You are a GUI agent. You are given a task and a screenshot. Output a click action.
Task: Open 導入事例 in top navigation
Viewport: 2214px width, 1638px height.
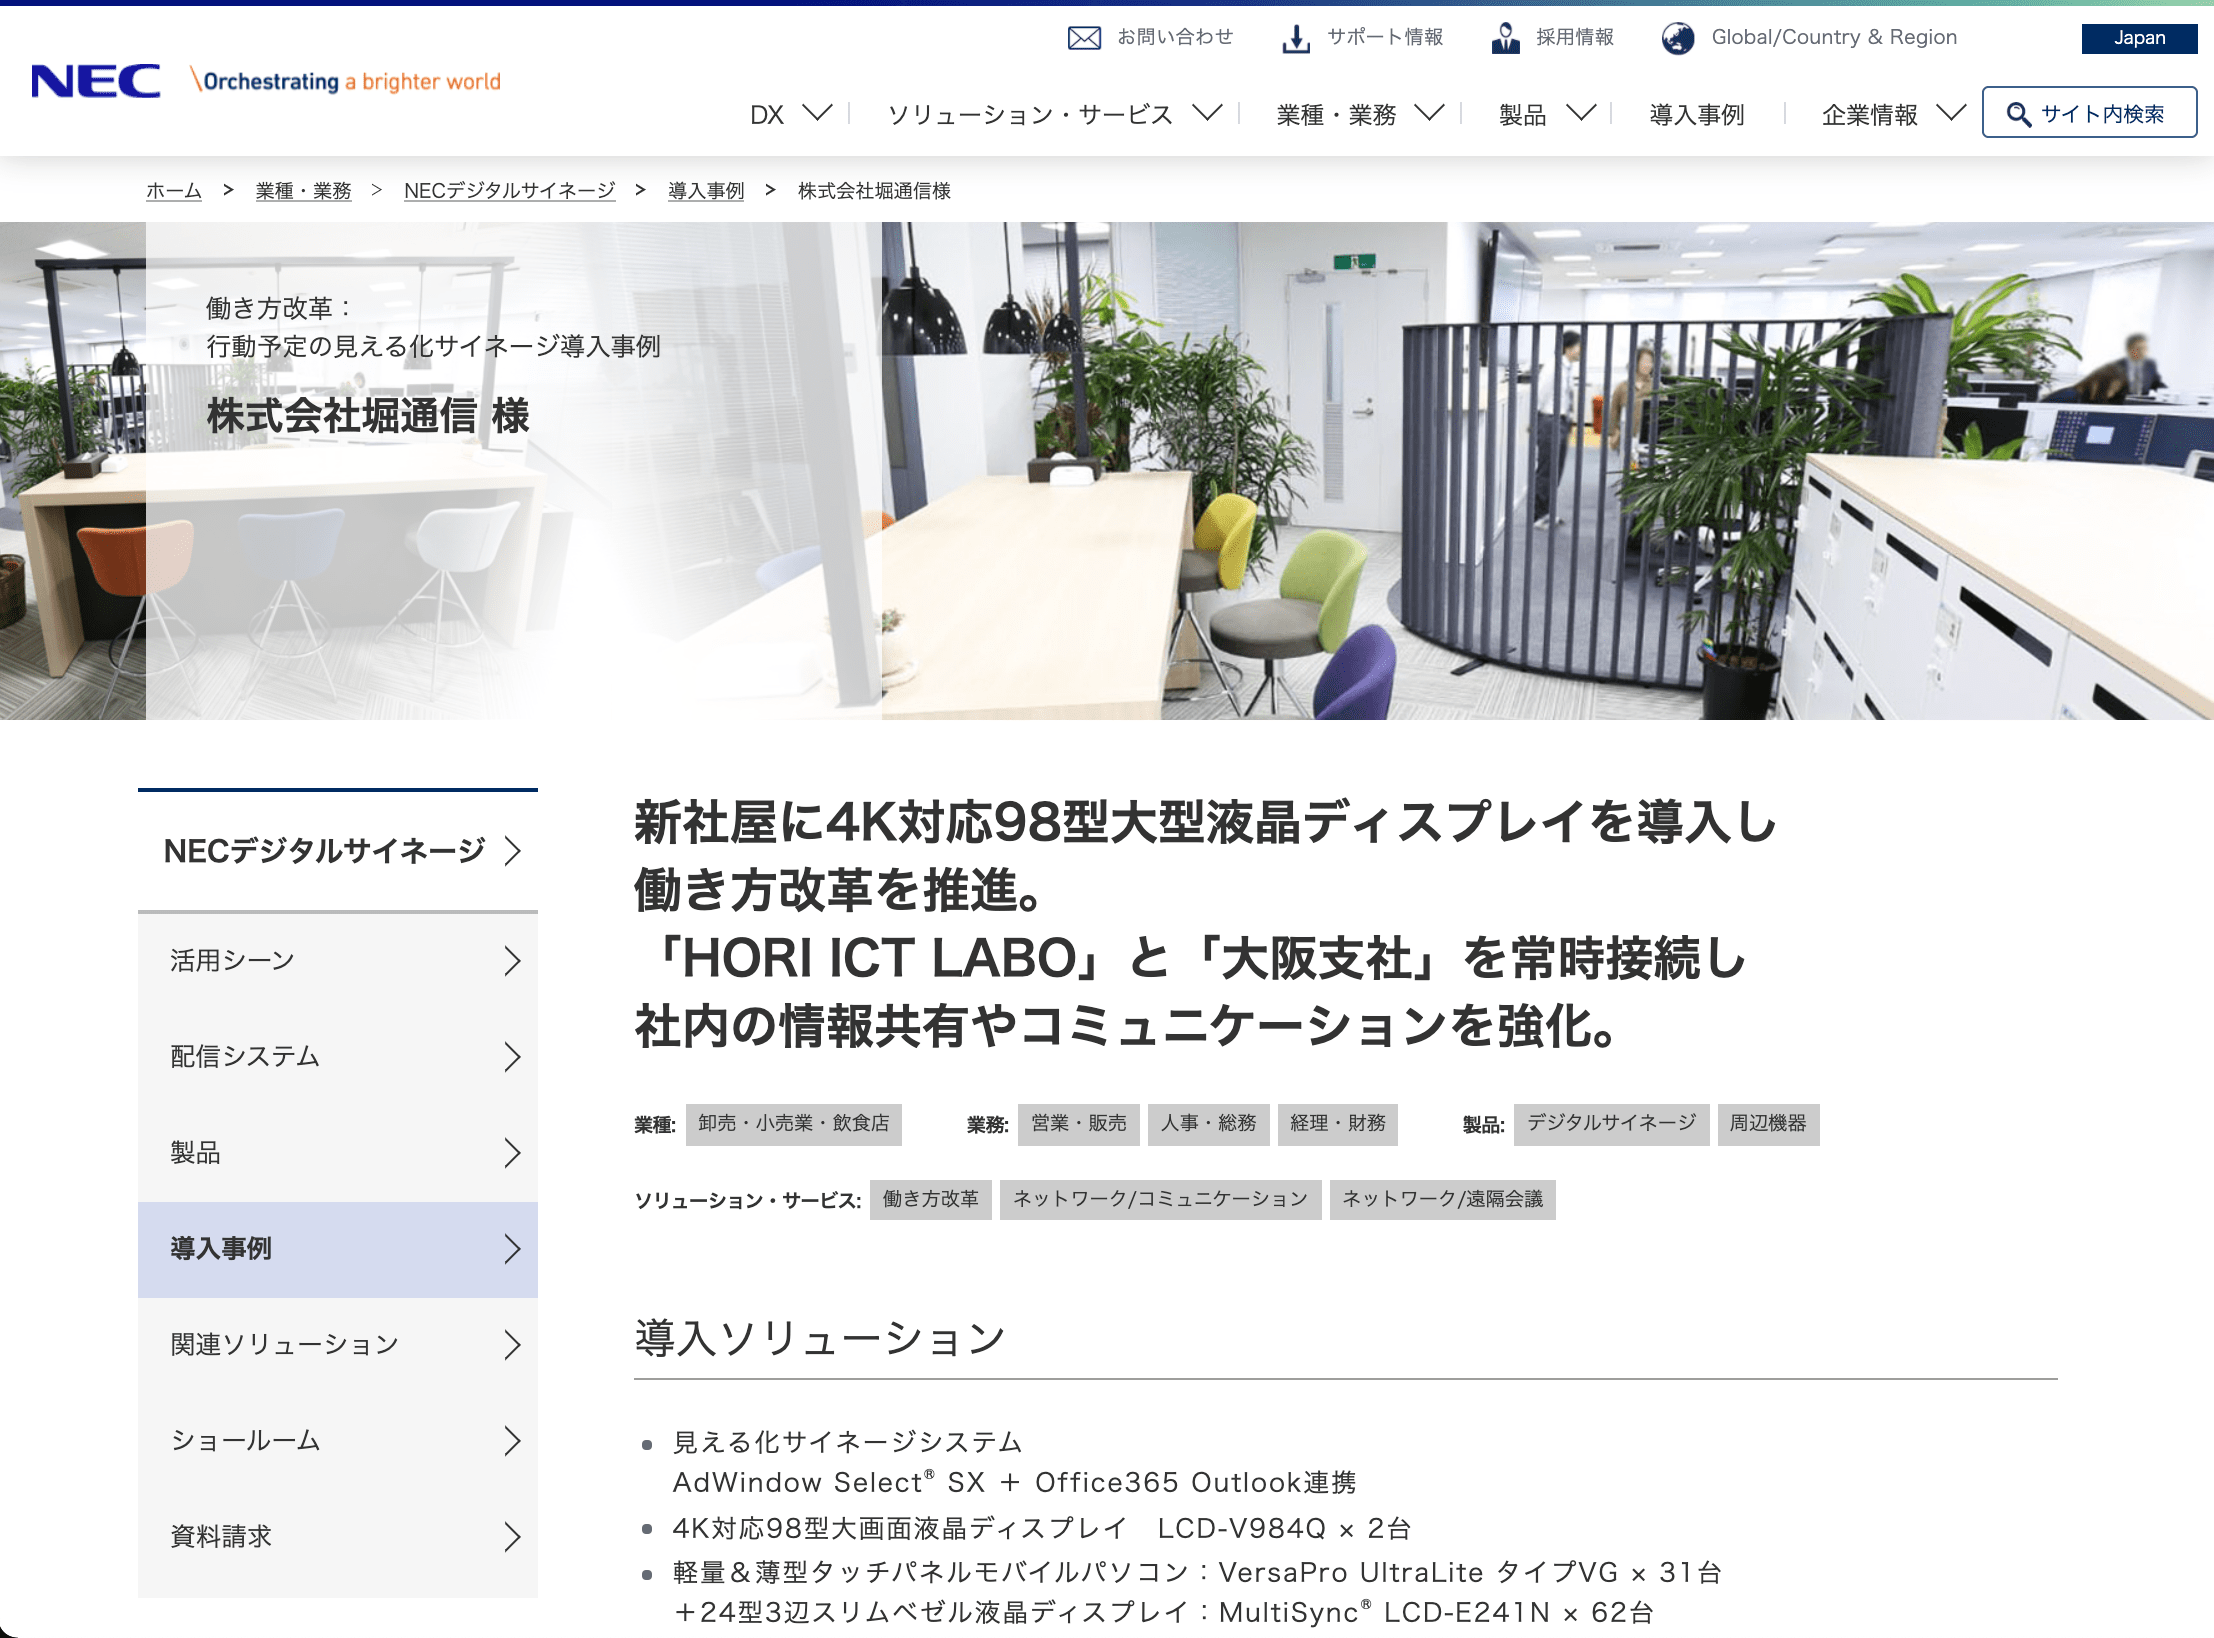click(1696, 114)
